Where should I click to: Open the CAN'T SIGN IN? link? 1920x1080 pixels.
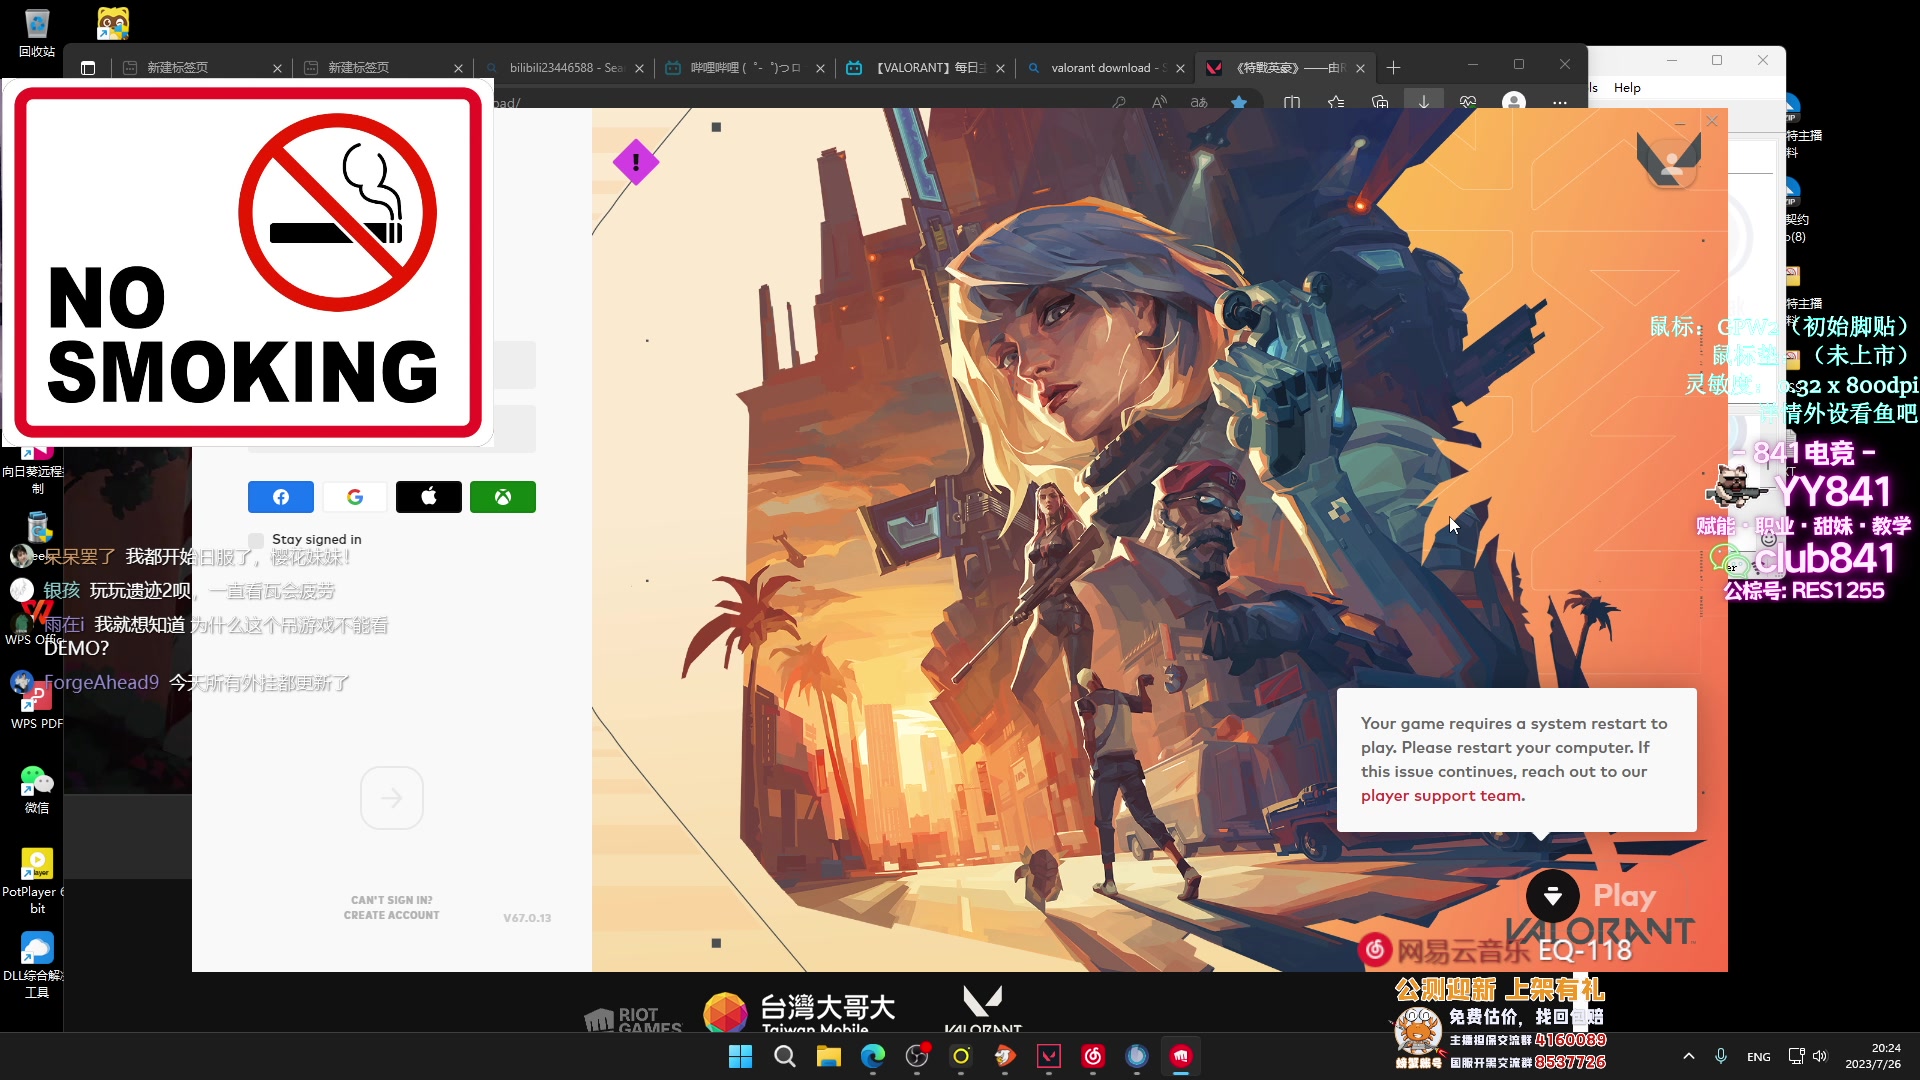[x=392, y=900]
